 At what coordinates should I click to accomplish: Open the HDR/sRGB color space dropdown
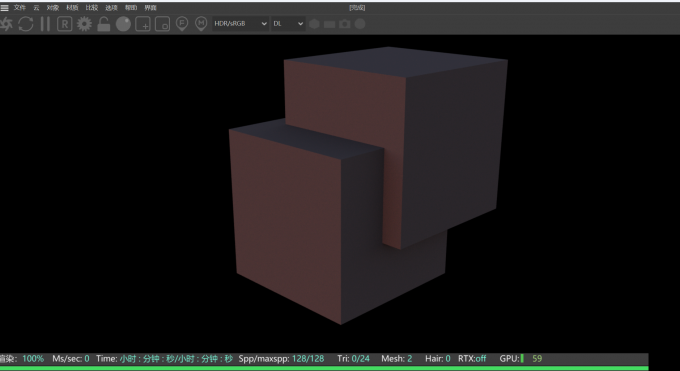(240, 24)
